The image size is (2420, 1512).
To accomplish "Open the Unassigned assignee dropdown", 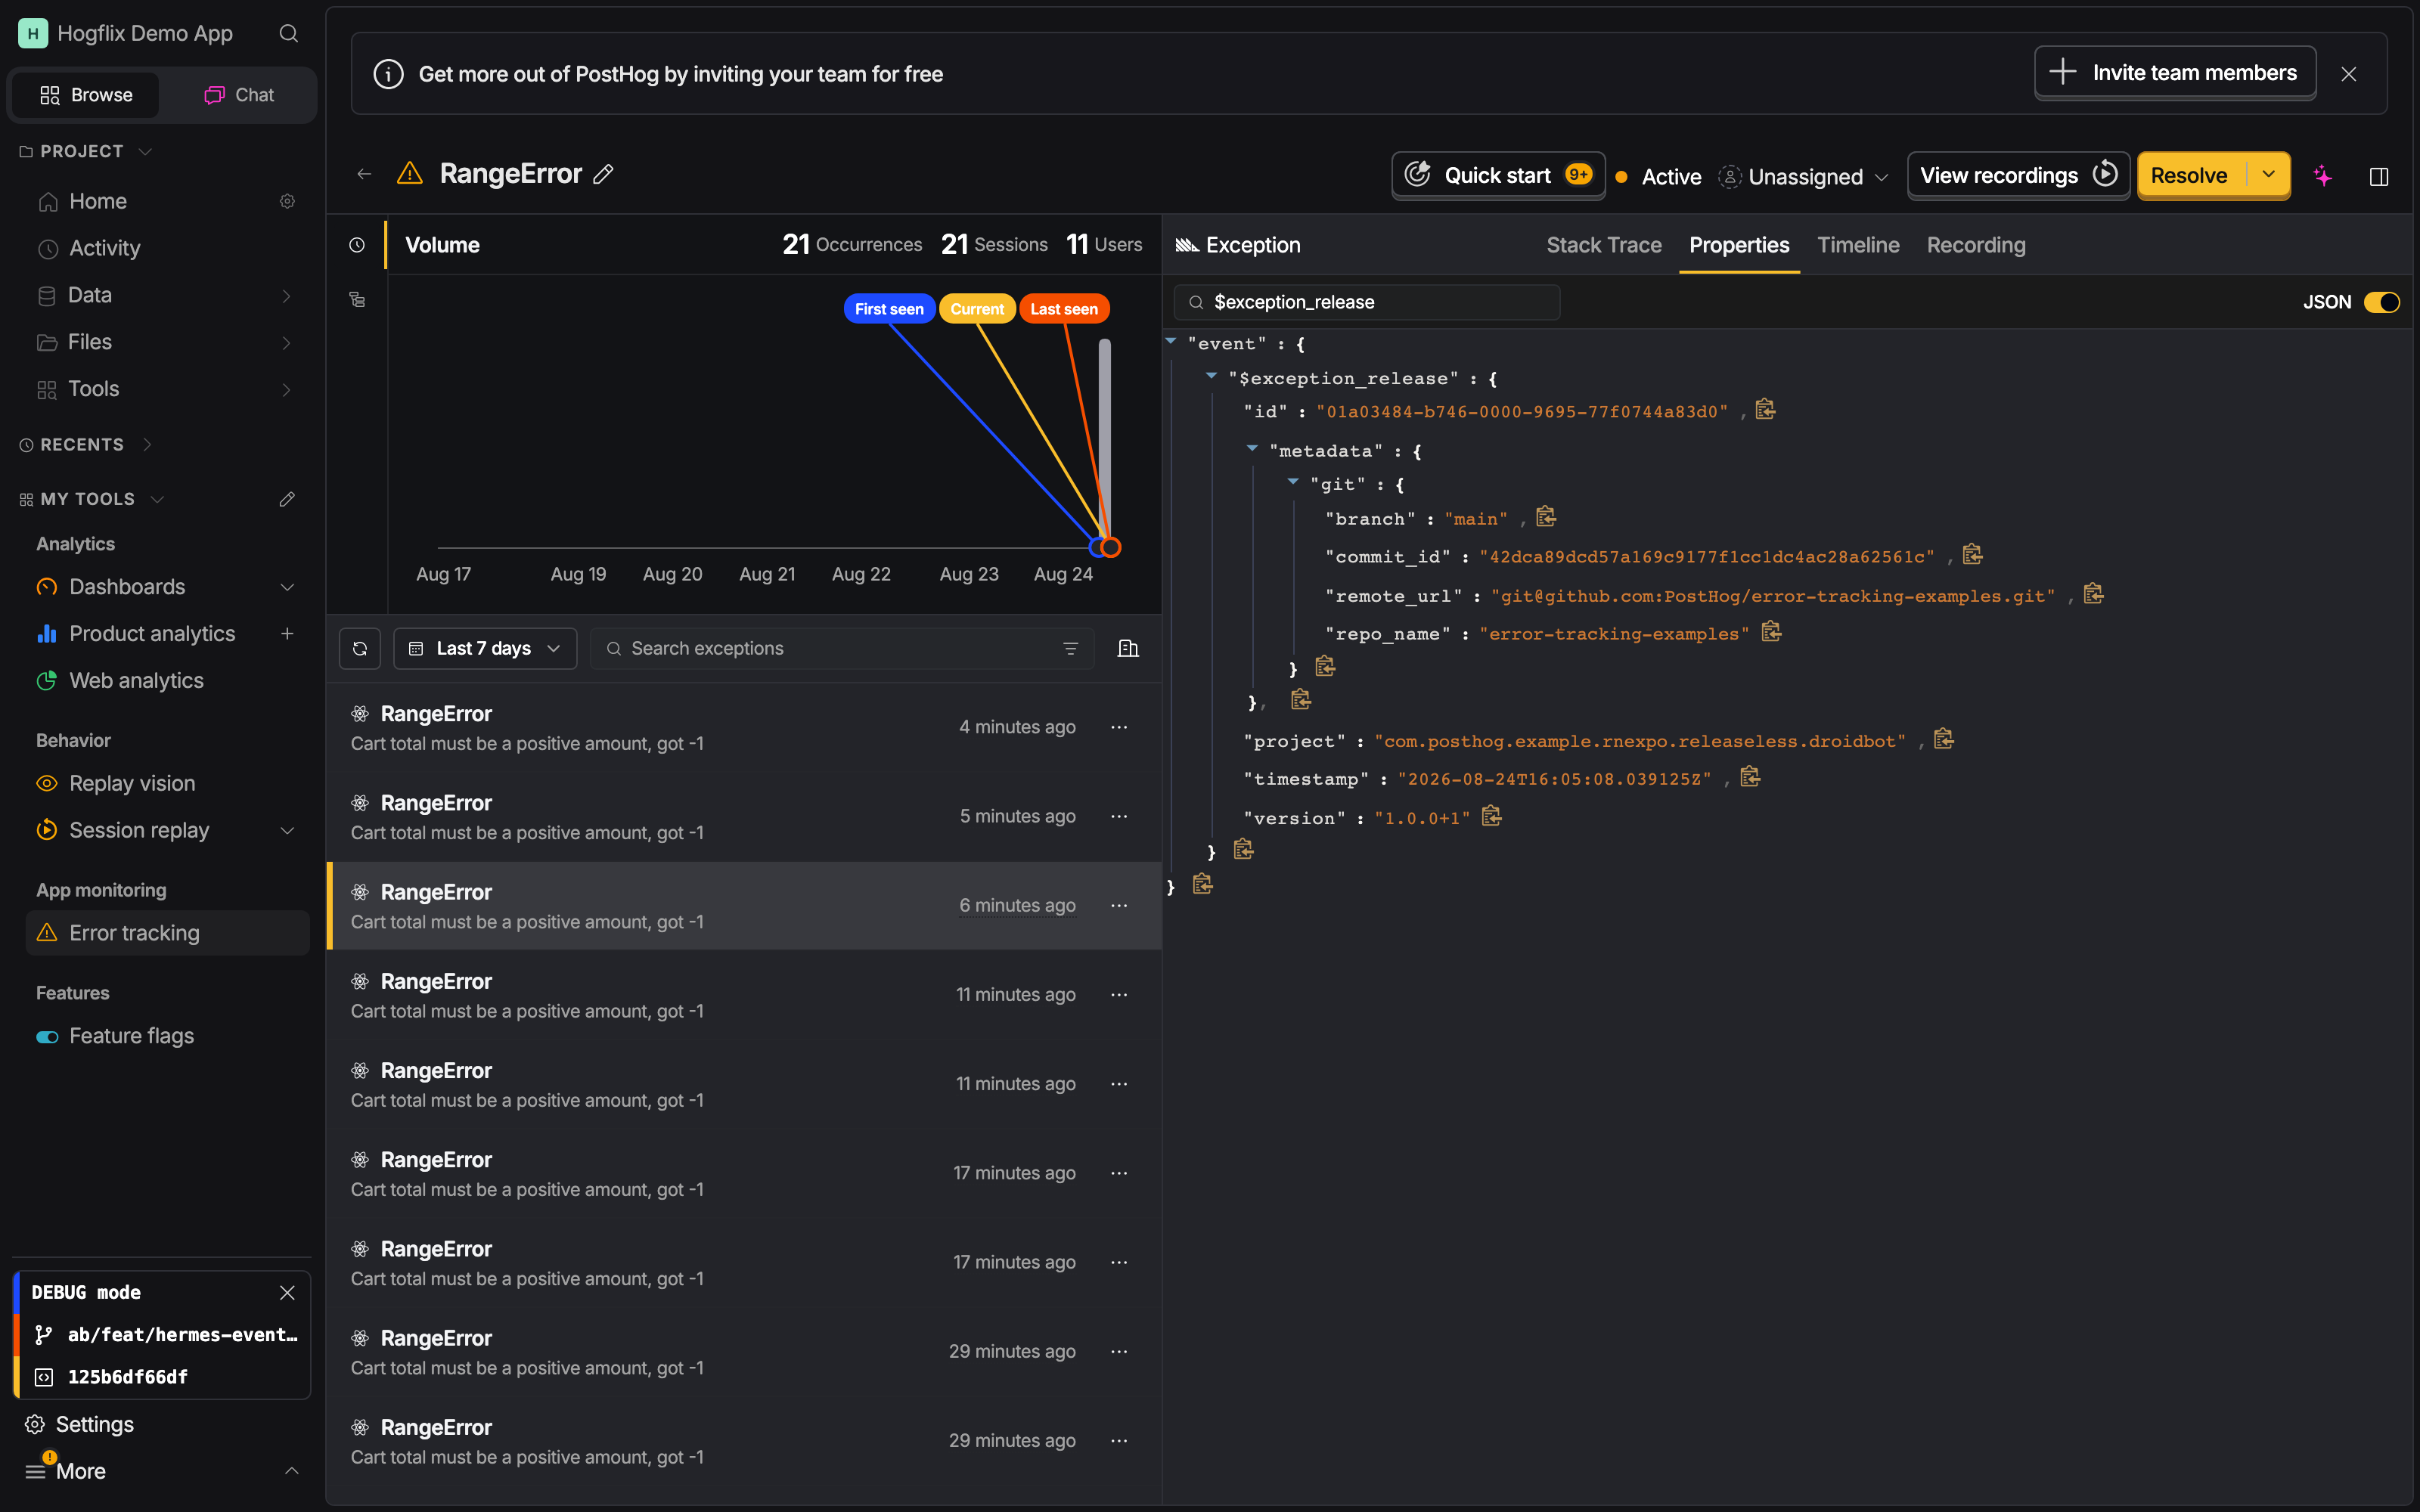I will [x=1803, y=177].
